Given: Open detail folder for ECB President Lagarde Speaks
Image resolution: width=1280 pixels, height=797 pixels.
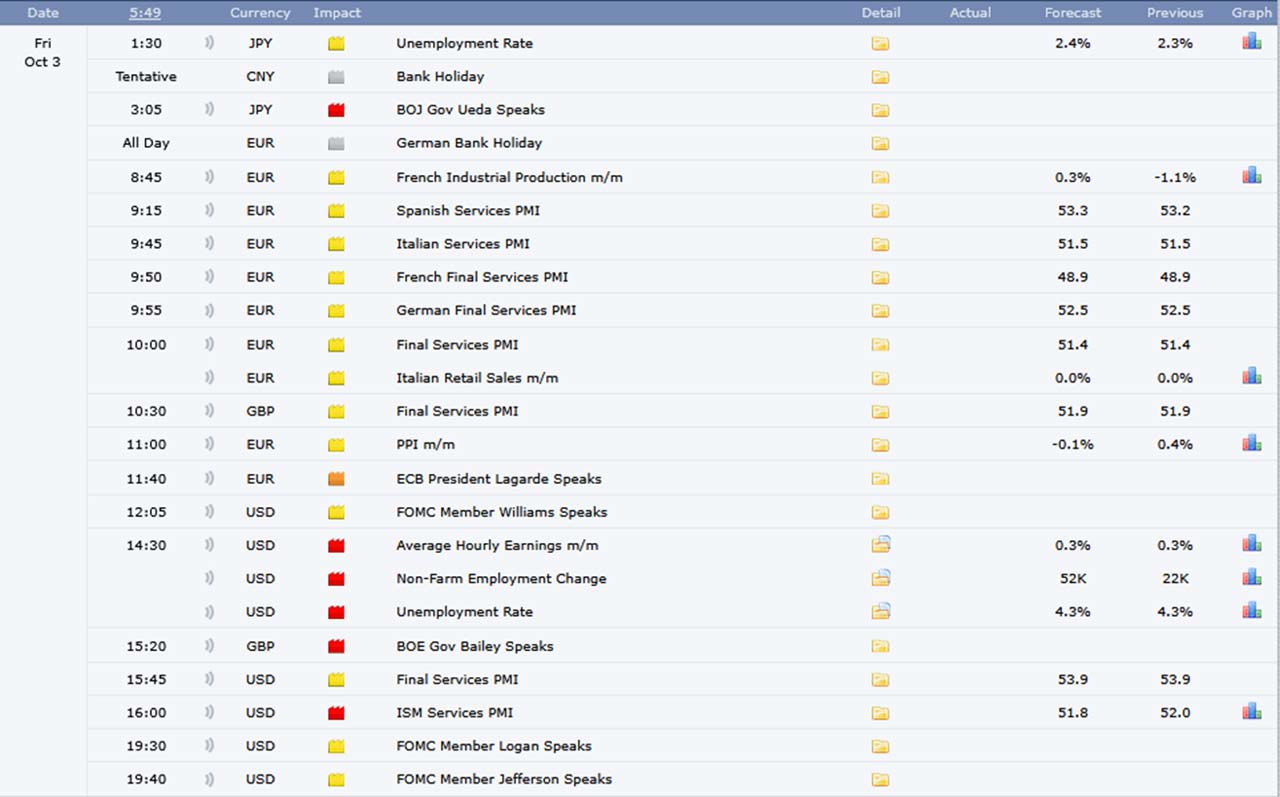Looking at the screenshot, I should (880, 479).
